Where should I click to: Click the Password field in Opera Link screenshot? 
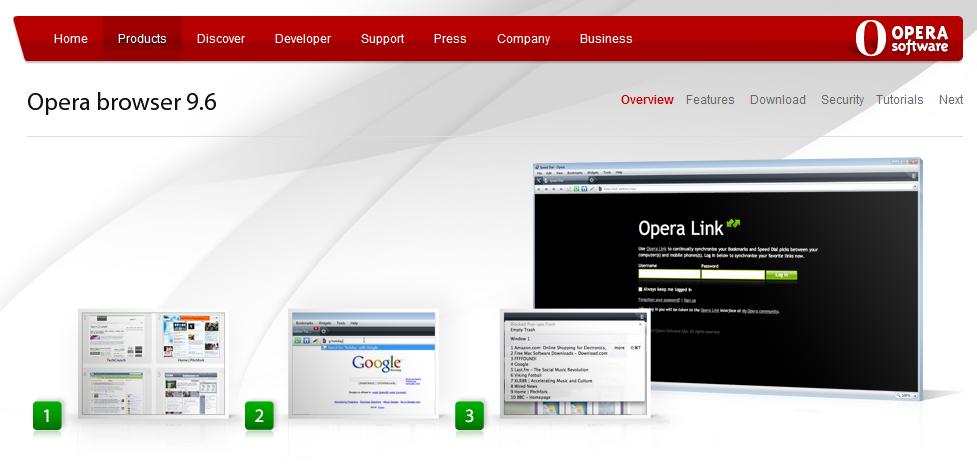tap(733, 275)
